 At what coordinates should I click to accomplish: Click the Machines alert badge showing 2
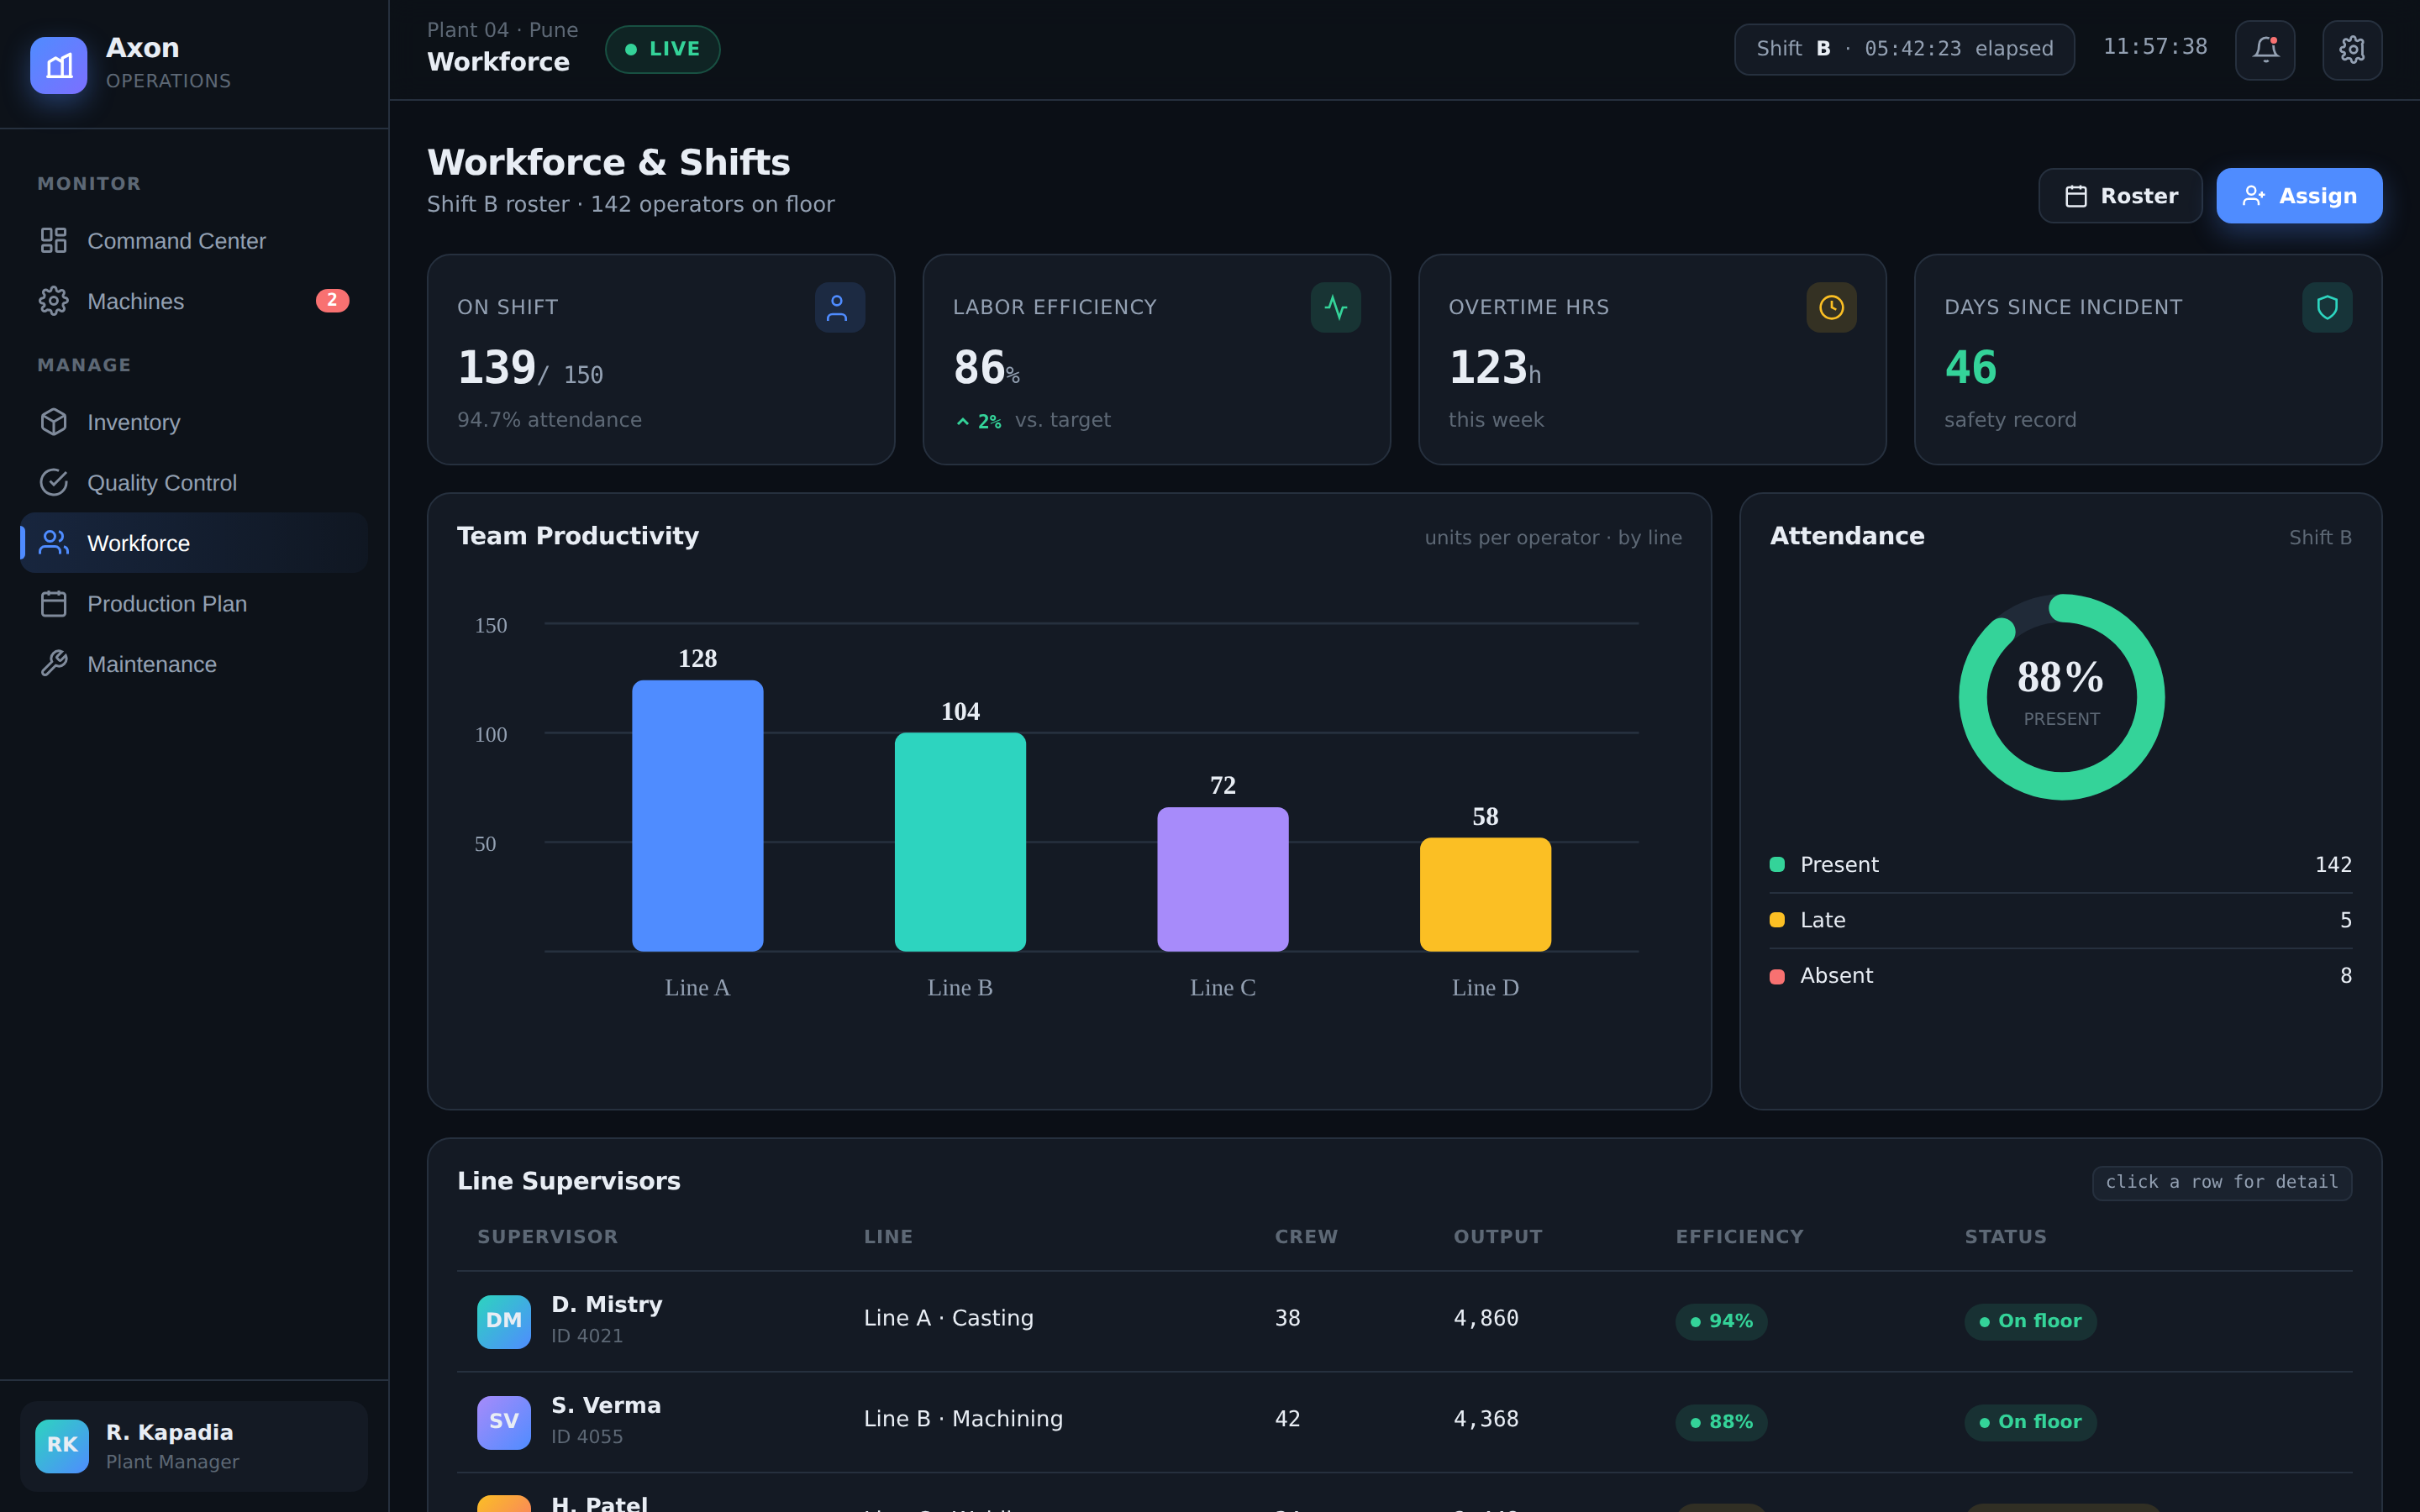point(332,300)
